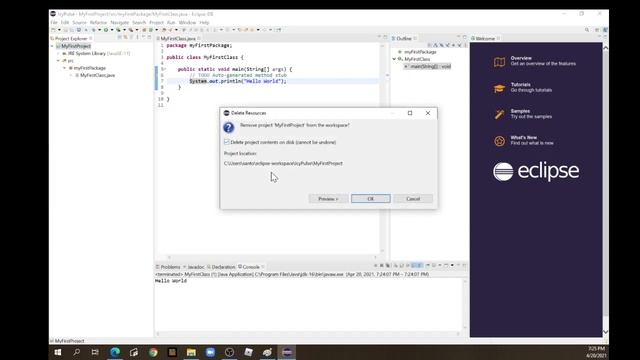Collapse the src folder node

tap(58, 61)
